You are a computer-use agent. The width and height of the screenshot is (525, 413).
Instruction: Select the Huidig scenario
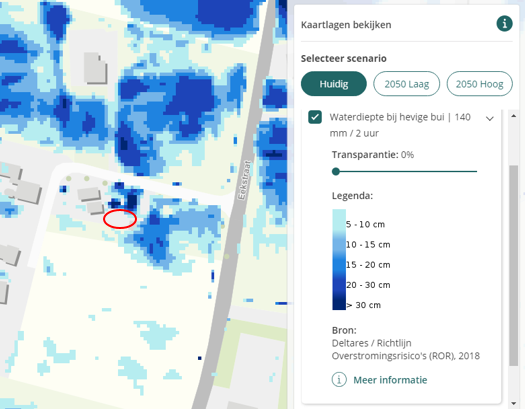(333, 84)
